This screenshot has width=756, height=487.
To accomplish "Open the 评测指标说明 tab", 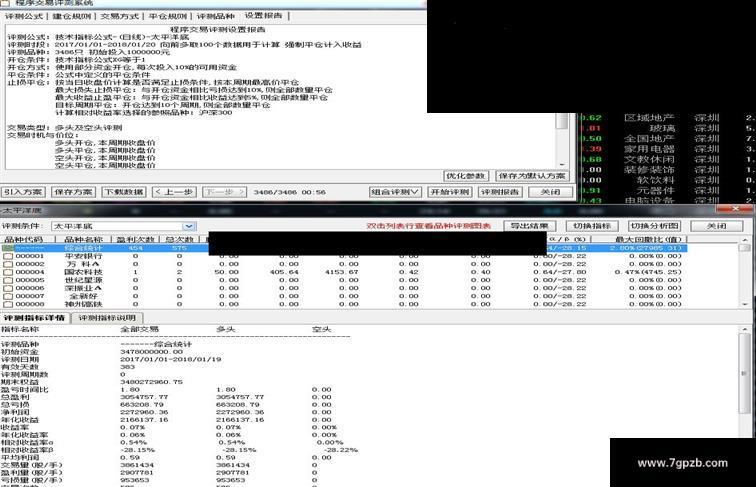I will click(108, 318).
